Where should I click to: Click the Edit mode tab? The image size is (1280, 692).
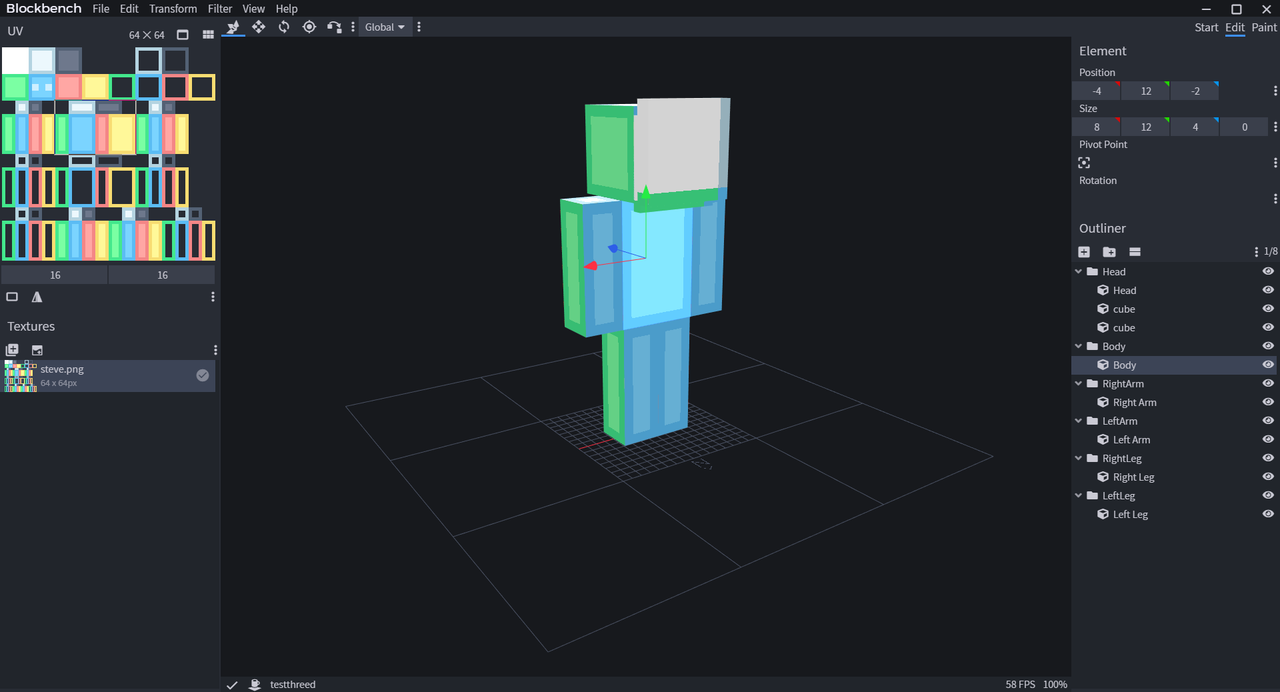(1235, 27)
